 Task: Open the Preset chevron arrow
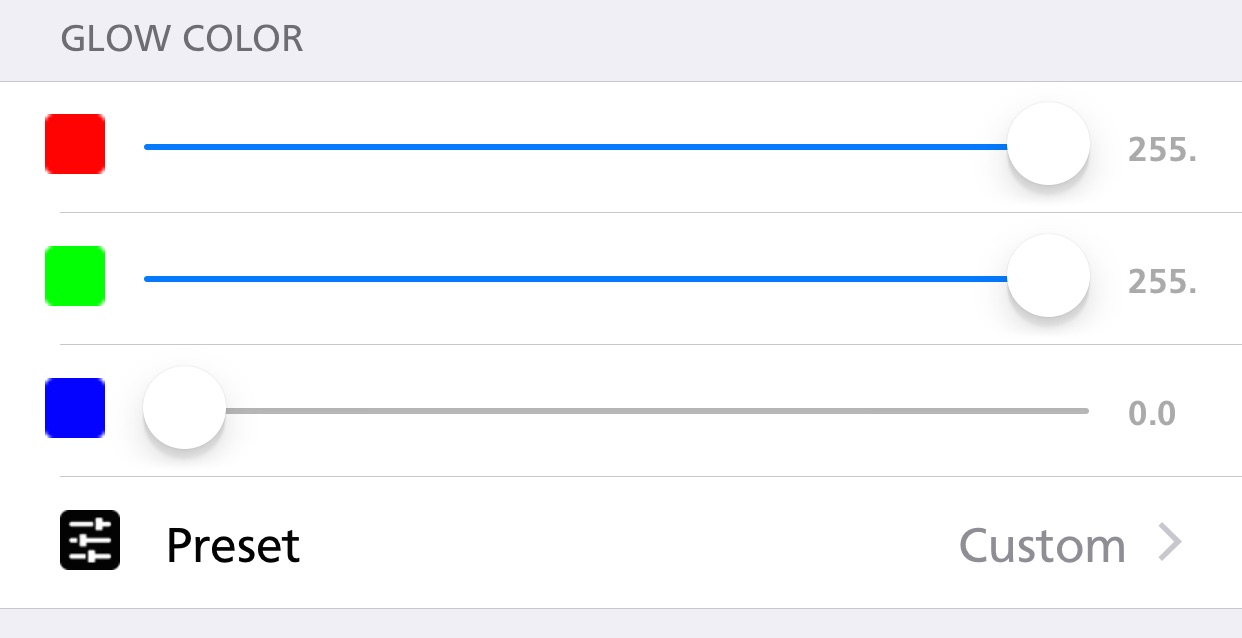[1170, 542]
